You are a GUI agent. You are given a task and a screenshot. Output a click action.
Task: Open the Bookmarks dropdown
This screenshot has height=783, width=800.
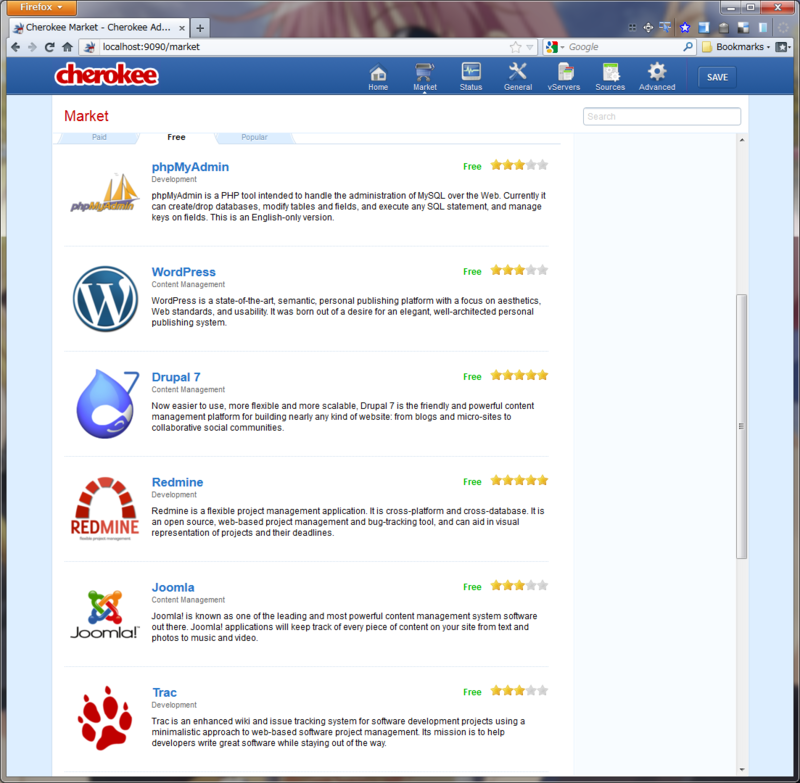[736, 47]
